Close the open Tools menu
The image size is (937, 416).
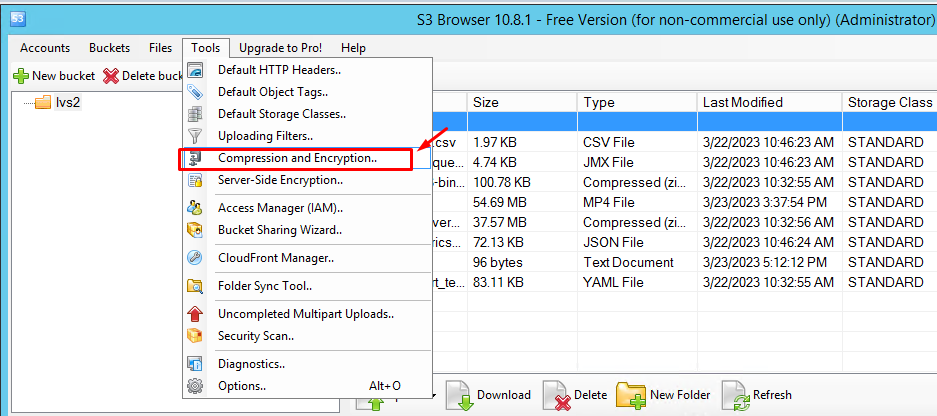pos(206,48)
